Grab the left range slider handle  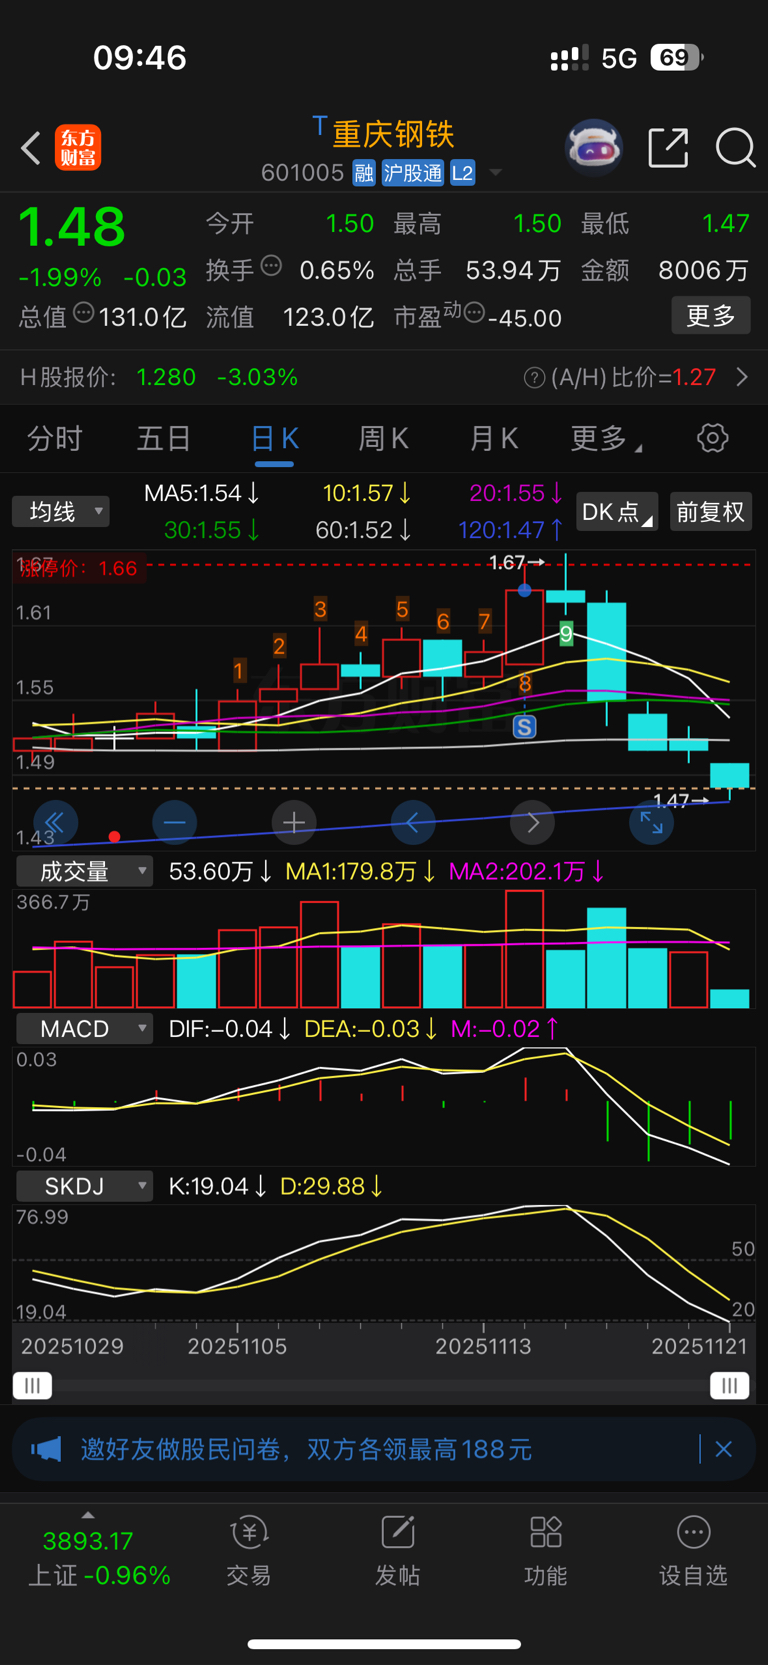point(32,1385)
